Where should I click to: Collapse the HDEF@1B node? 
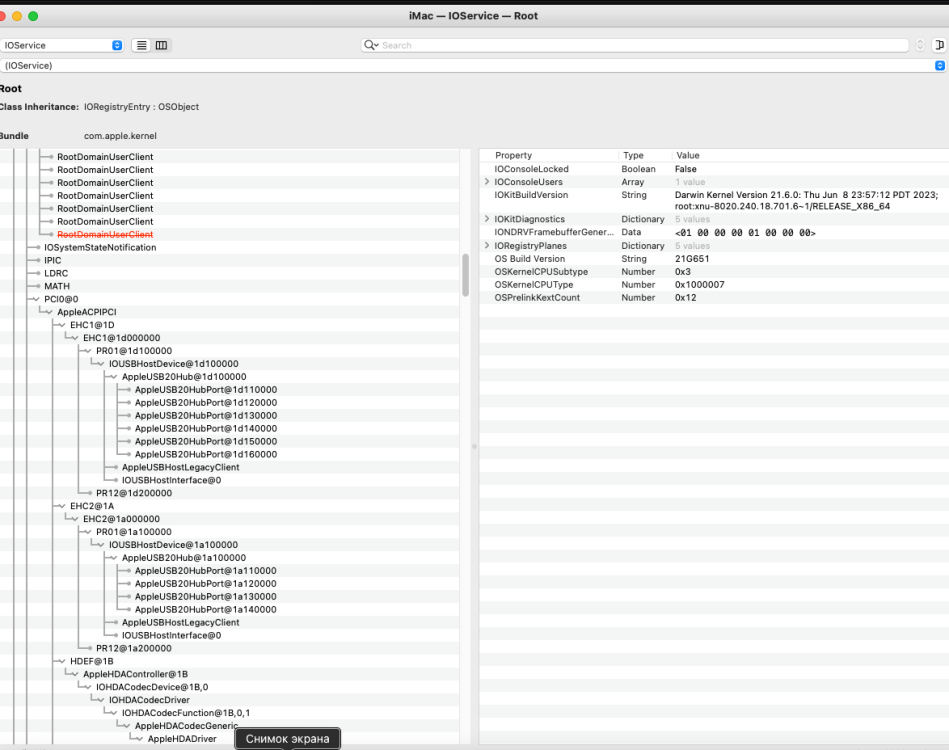click(x=61, y=661)
